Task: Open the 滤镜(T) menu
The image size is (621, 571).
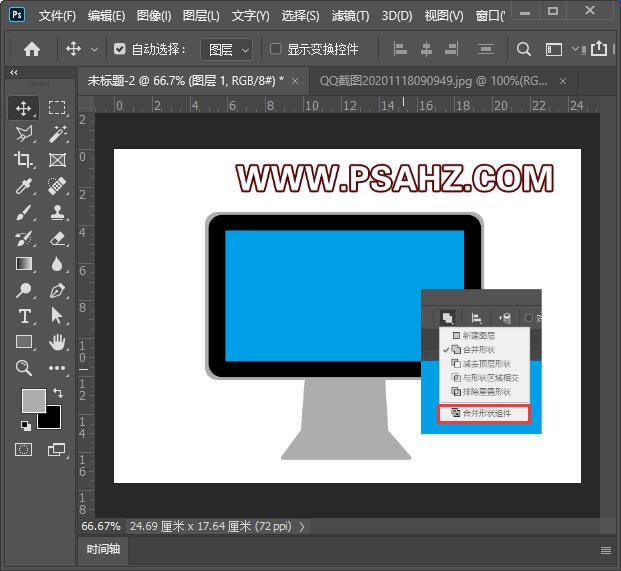Action: (x=350, y=16)
